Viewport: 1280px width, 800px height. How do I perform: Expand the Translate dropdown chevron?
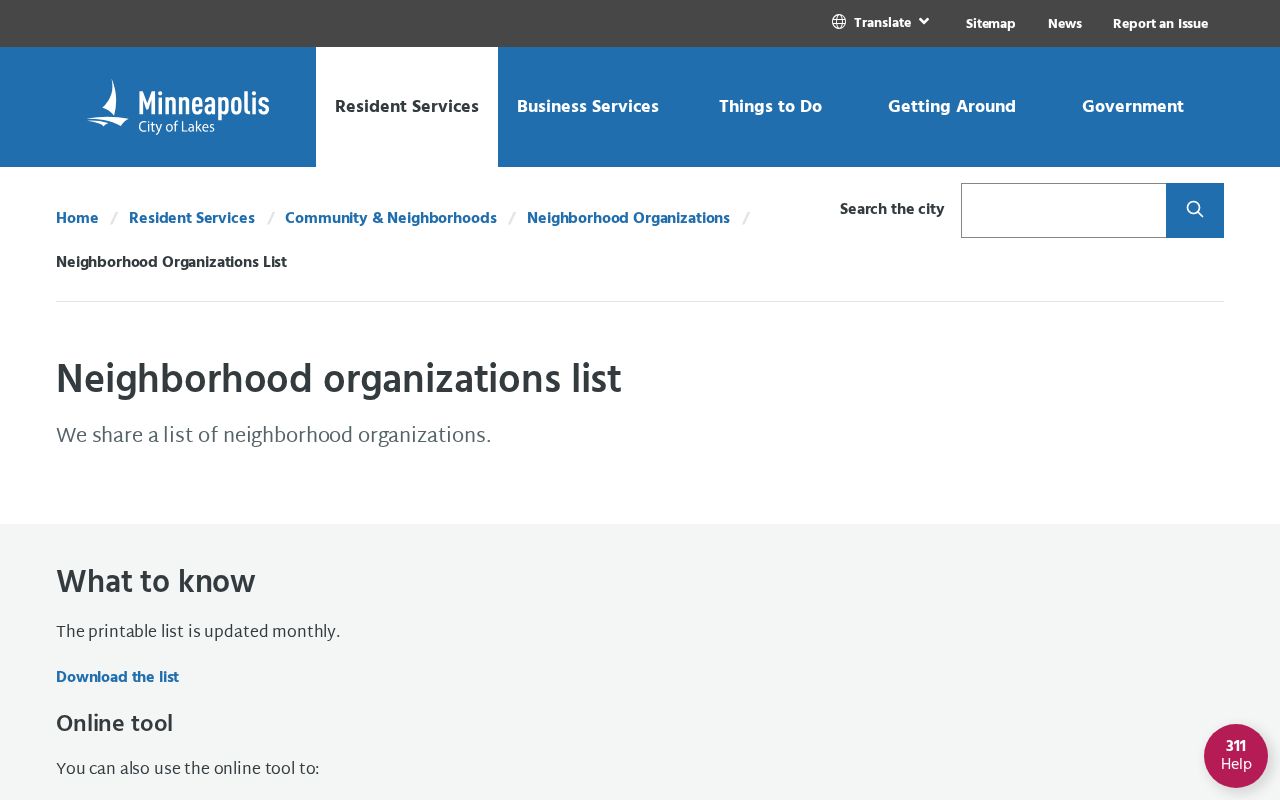pyautogui.click(x=924, y=21)
